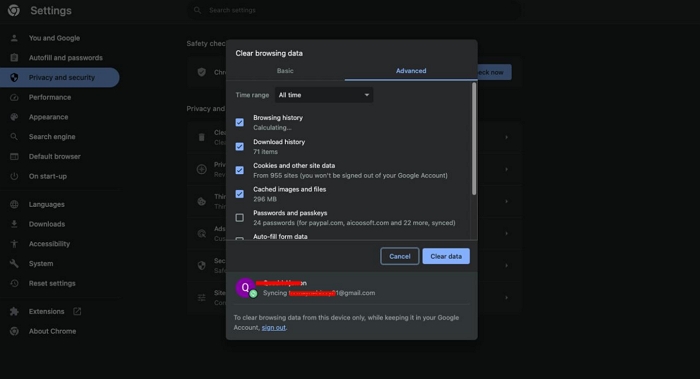Check the Passwords and passkeys checkbox
This screenshot has width=700, height=379.
pos(240,217)
